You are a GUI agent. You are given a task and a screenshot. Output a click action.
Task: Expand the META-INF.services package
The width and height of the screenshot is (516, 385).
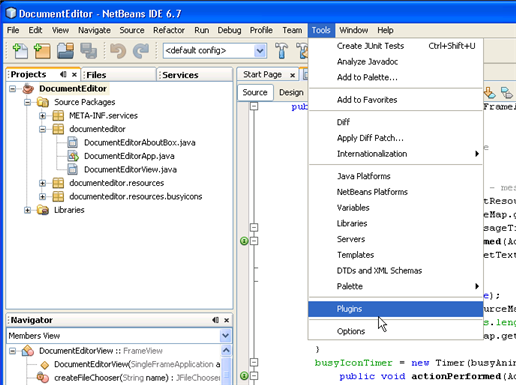42,116
